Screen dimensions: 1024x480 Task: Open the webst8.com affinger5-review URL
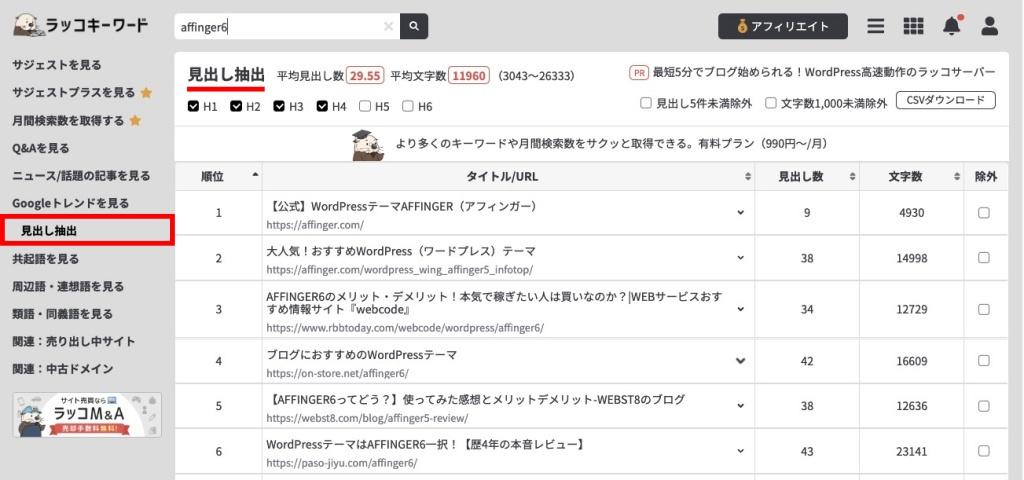pyautogui.click(x=367, y=418)
